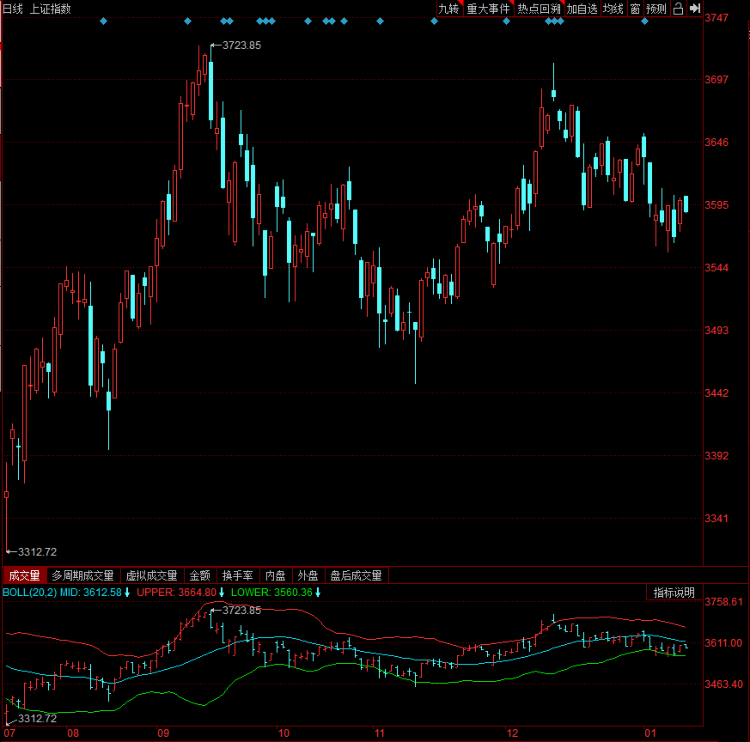Toggle the 九转 indicator button
This screenshot has width=750, height=742.
[x=448, y=9]
